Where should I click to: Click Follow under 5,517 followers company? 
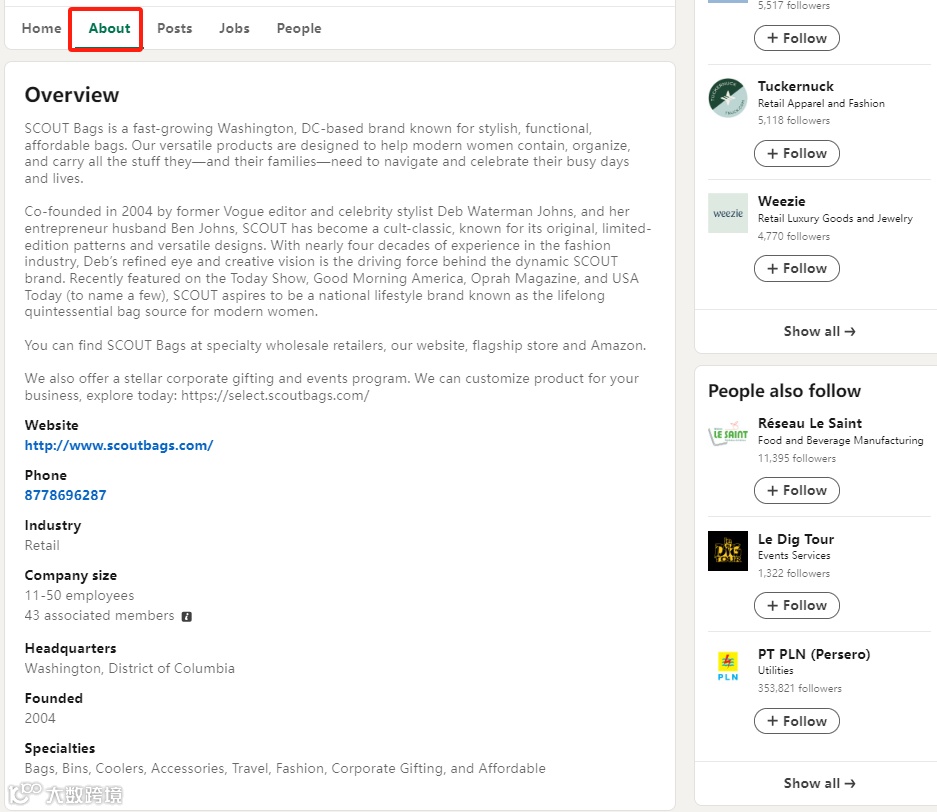tap(797, 38)
